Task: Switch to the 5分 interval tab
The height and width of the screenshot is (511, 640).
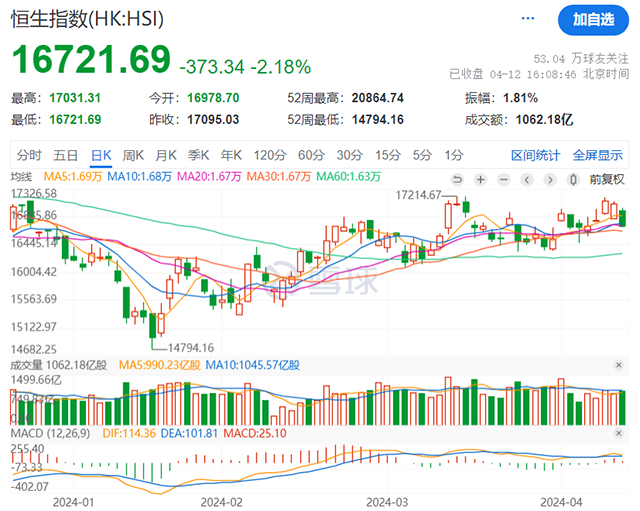Action: click(422, 155)
